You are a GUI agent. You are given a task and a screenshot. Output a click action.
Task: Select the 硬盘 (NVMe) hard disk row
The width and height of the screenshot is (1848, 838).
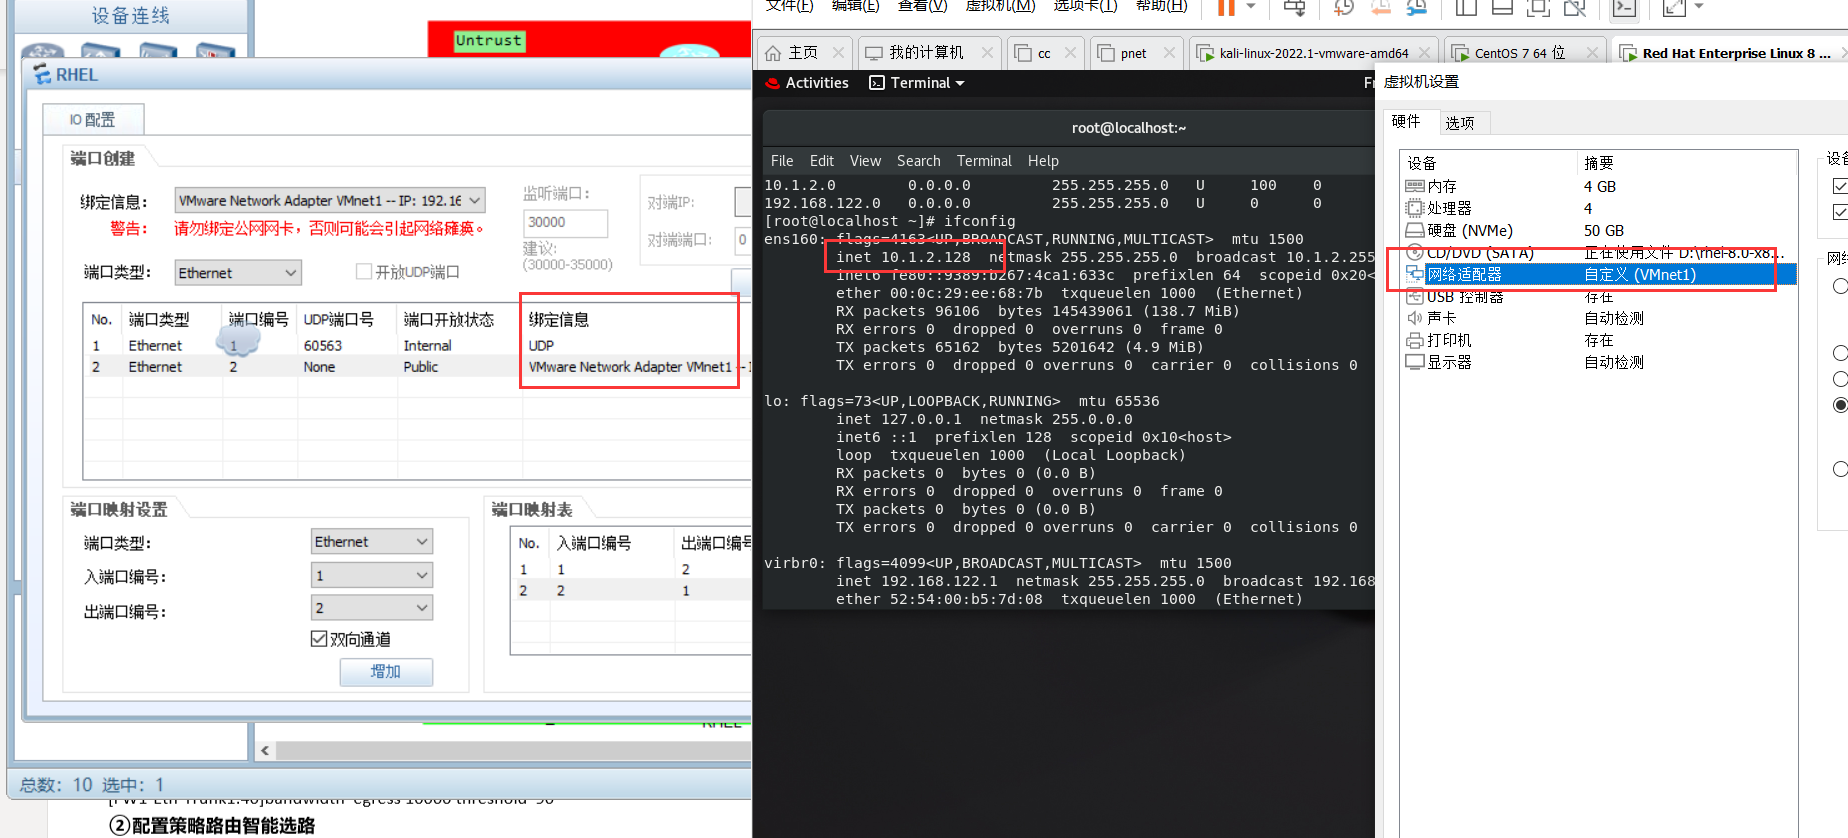click(x=1598, y=230)
